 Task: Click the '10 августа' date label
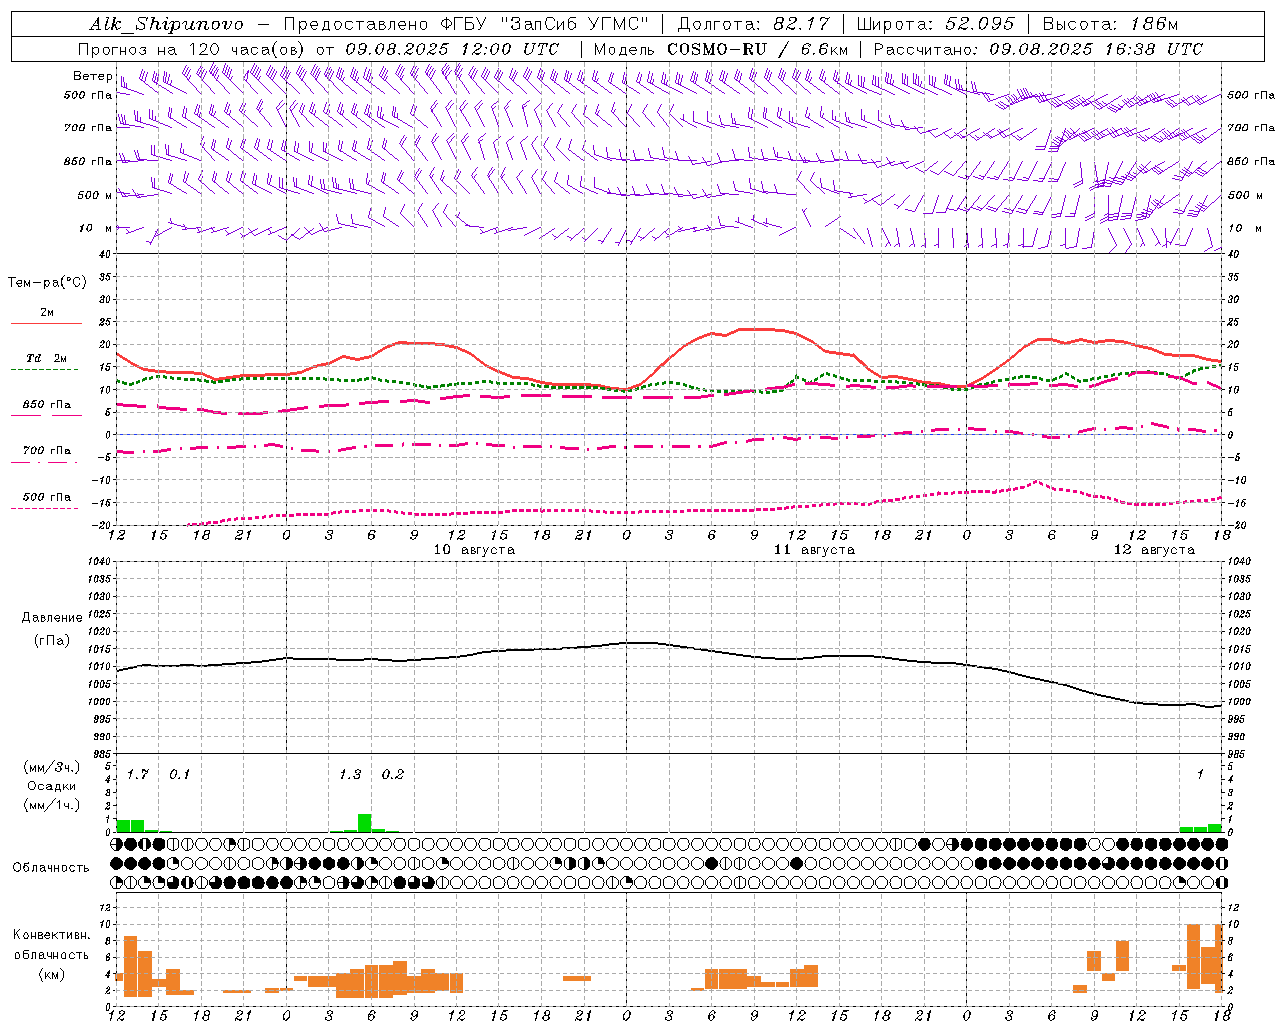(474, 550)
